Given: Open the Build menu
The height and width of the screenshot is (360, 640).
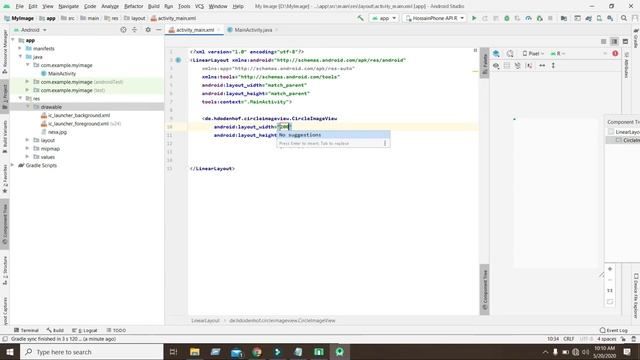Looking at the screenshot, I should (x=153, y=6).
